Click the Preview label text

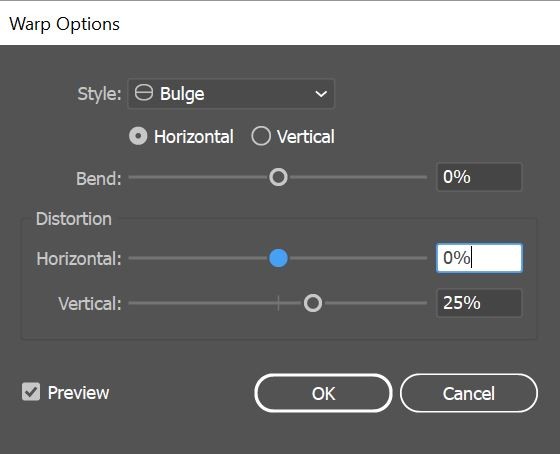pyautogui.click(x=78, y=393)
